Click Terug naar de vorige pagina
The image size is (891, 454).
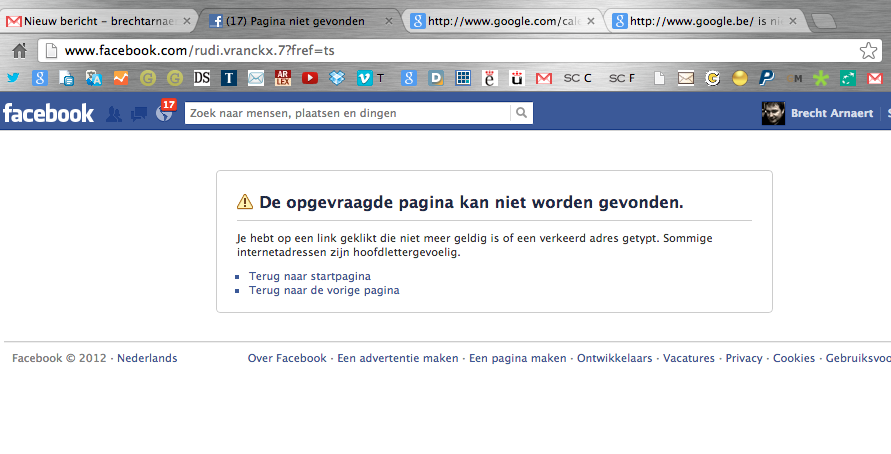[324, 290]
